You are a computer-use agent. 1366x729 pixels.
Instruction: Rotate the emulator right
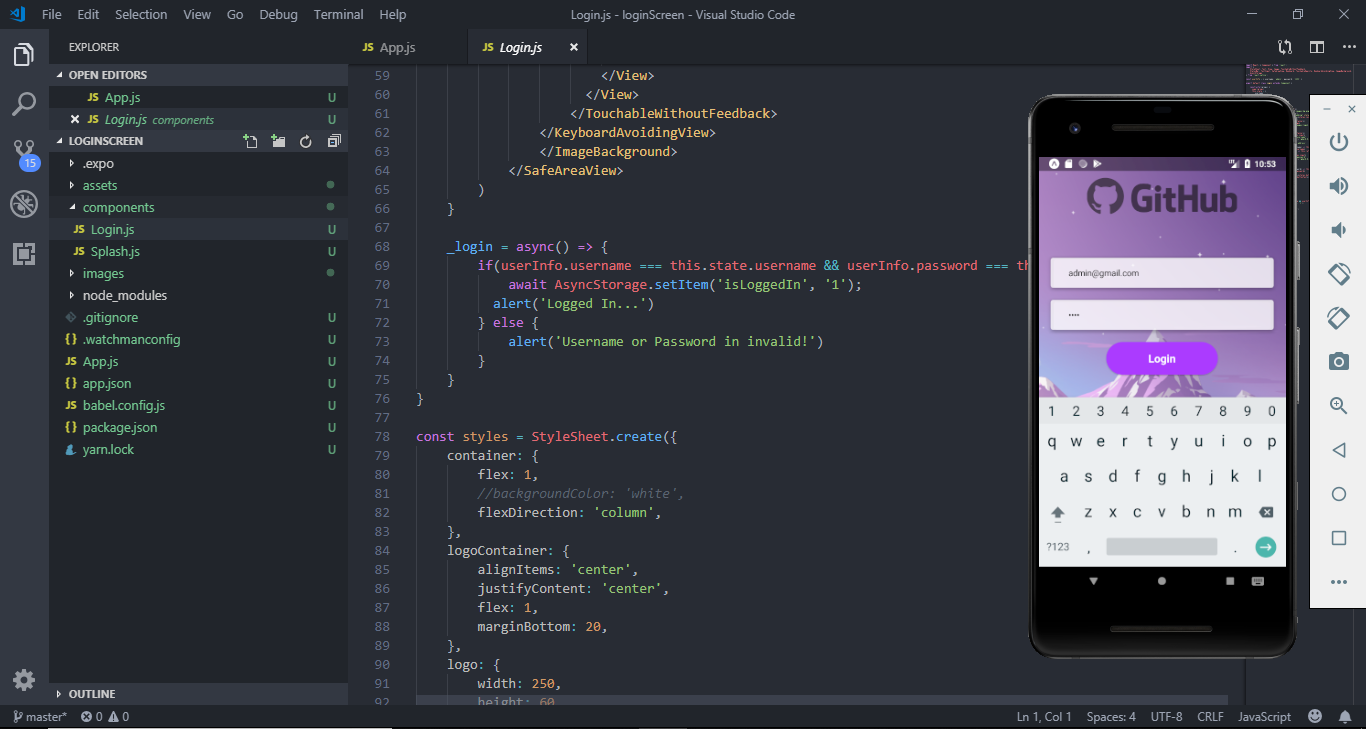pyautogui.click(x=1338, y=317)
